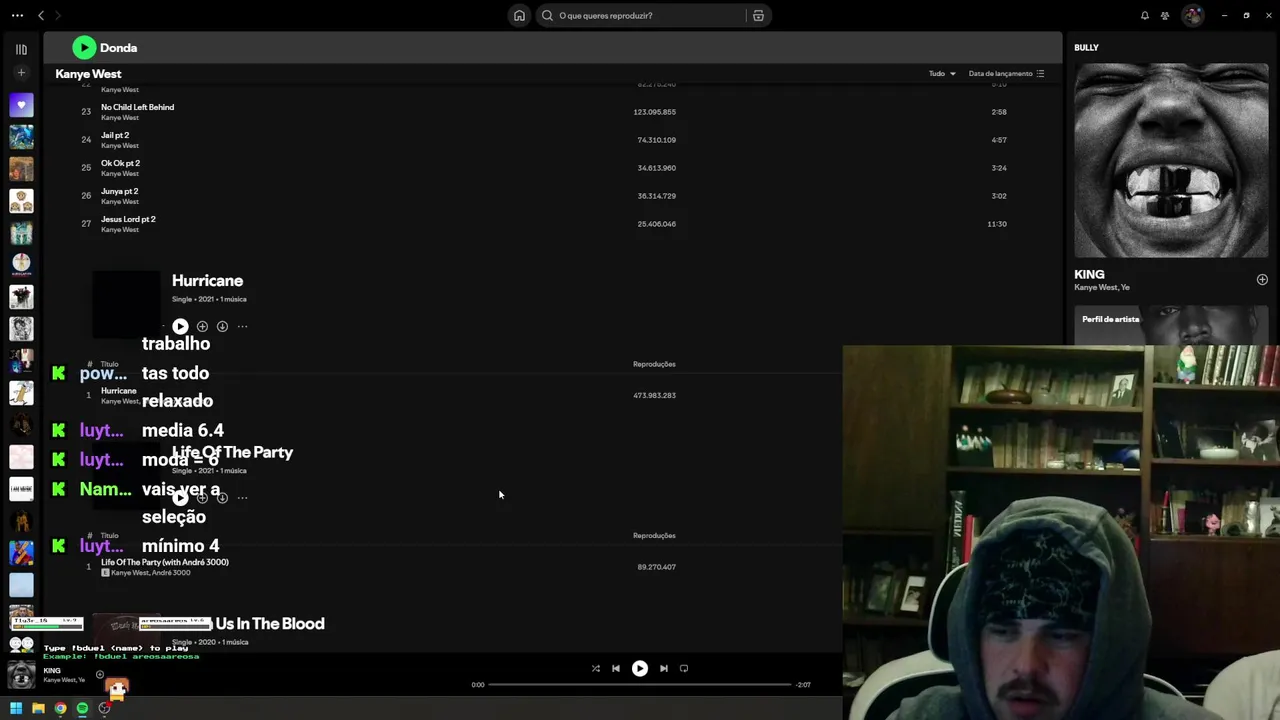Open the monkeys emoji playlist in sidebar

(x=21, y=201)
